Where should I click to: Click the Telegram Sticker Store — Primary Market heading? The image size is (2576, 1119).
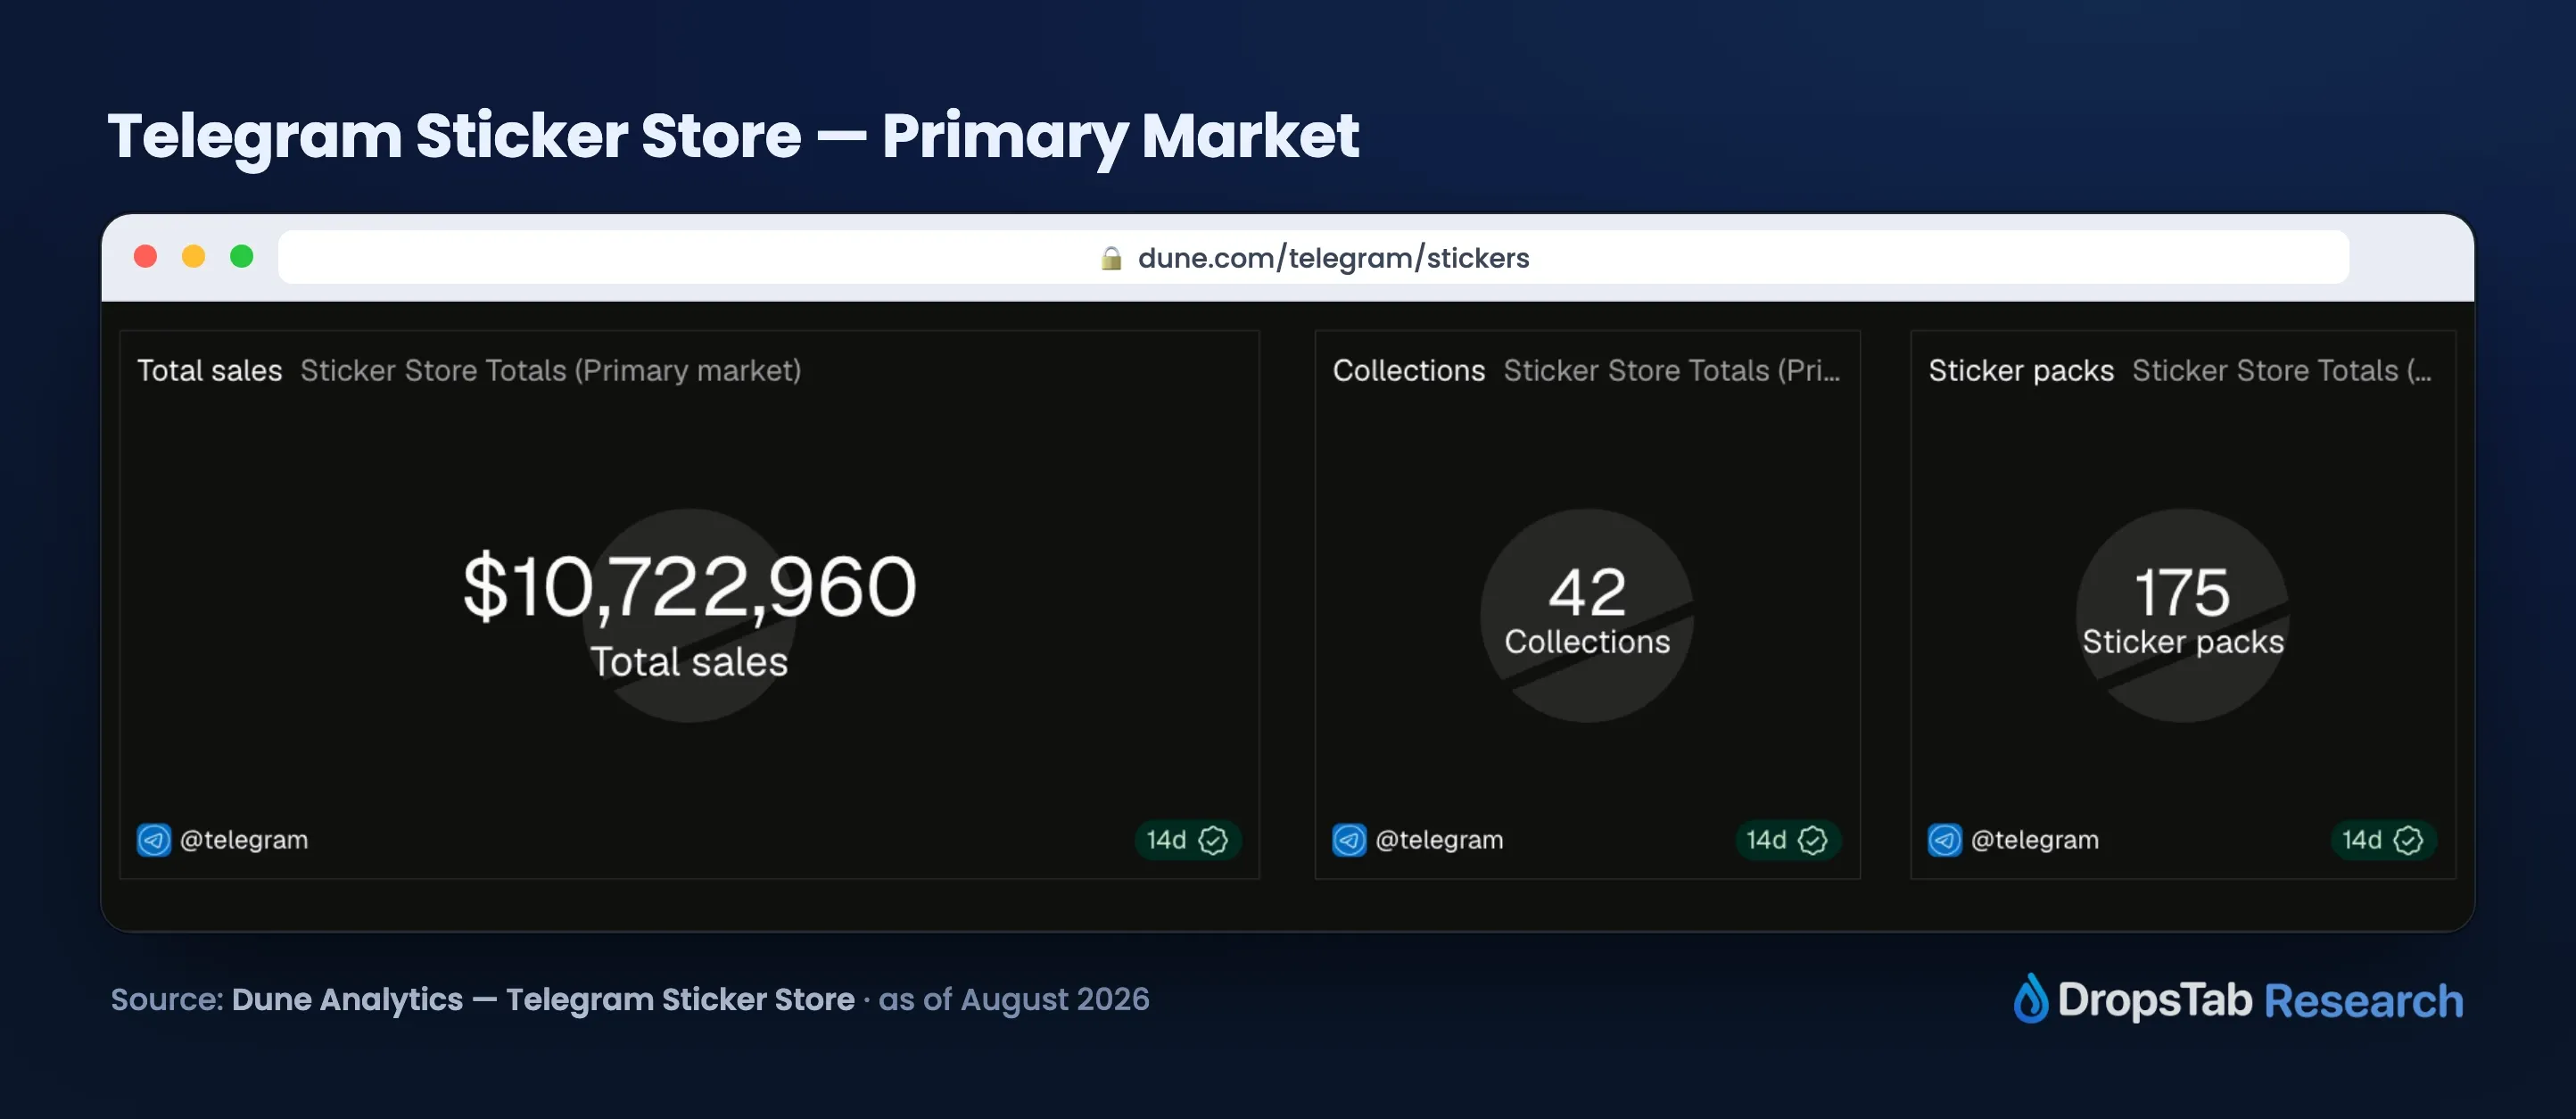(733, 137)
